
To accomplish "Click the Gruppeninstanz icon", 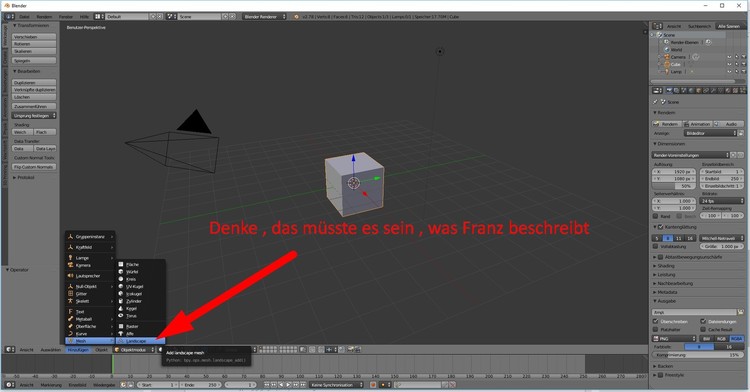I will point(70,237).
